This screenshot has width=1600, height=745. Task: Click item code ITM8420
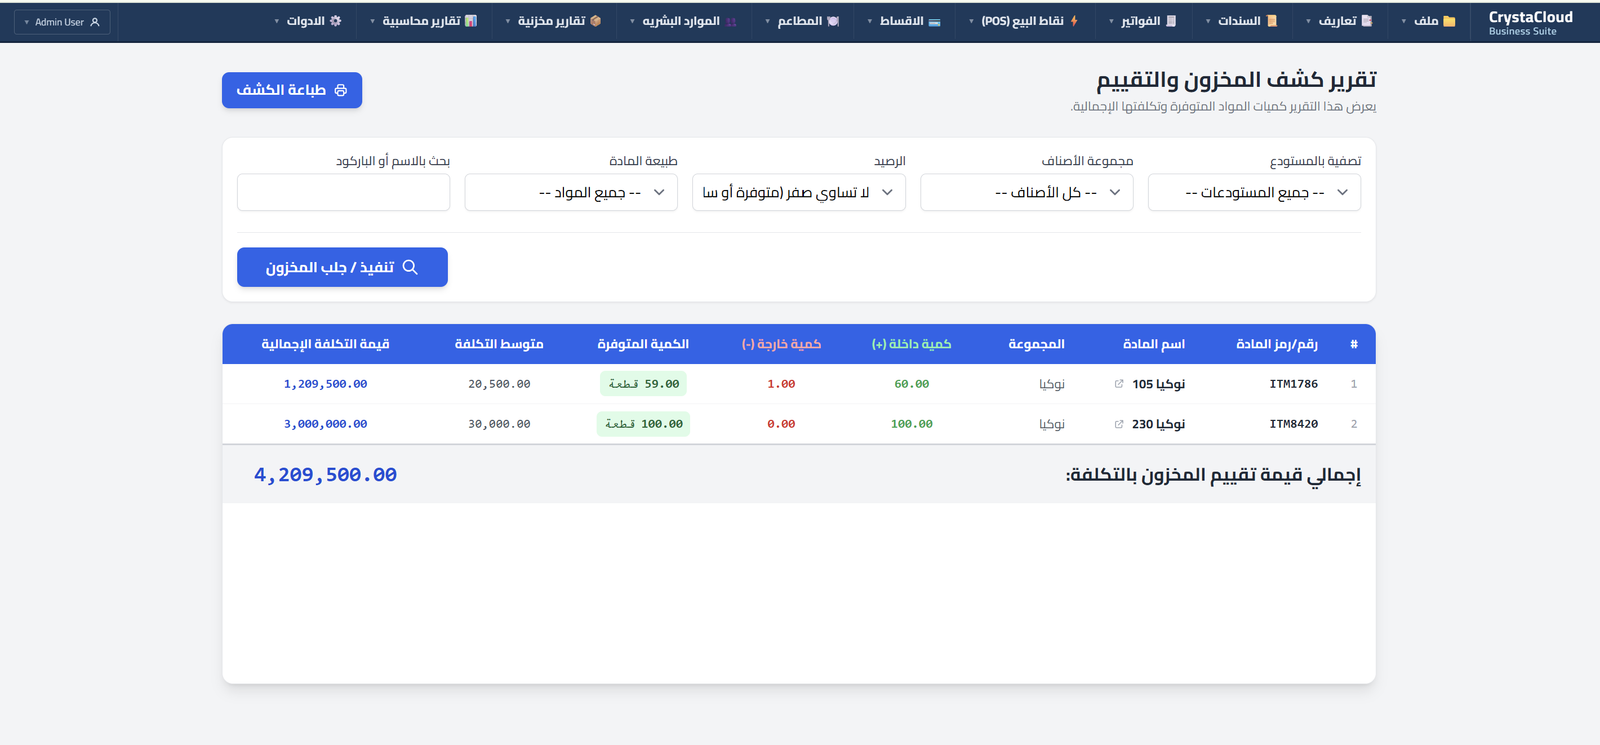(x=1293, y=424)
